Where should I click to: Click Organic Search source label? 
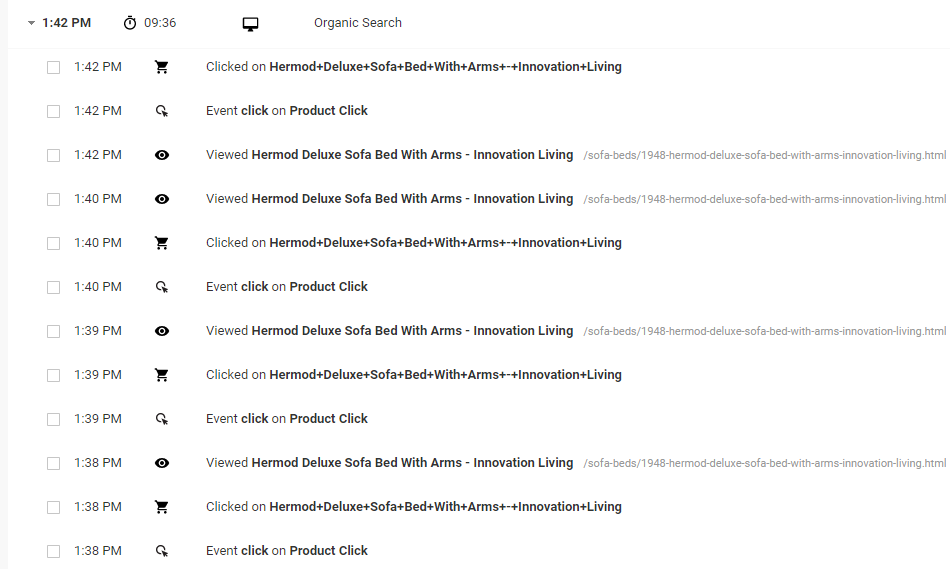click(357, 23)
